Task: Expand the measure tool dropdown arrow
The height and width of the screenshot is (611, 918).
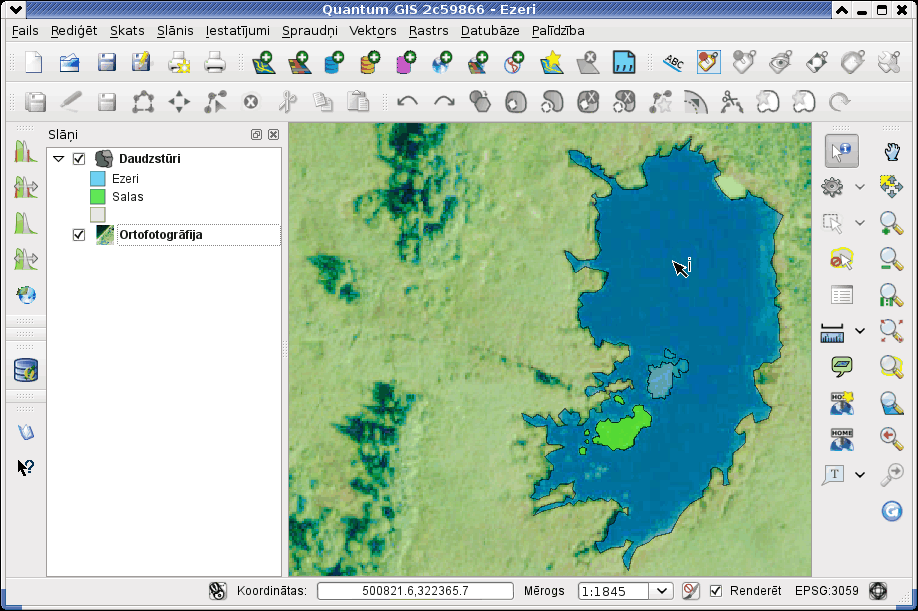Action: [x=859, y=331]
